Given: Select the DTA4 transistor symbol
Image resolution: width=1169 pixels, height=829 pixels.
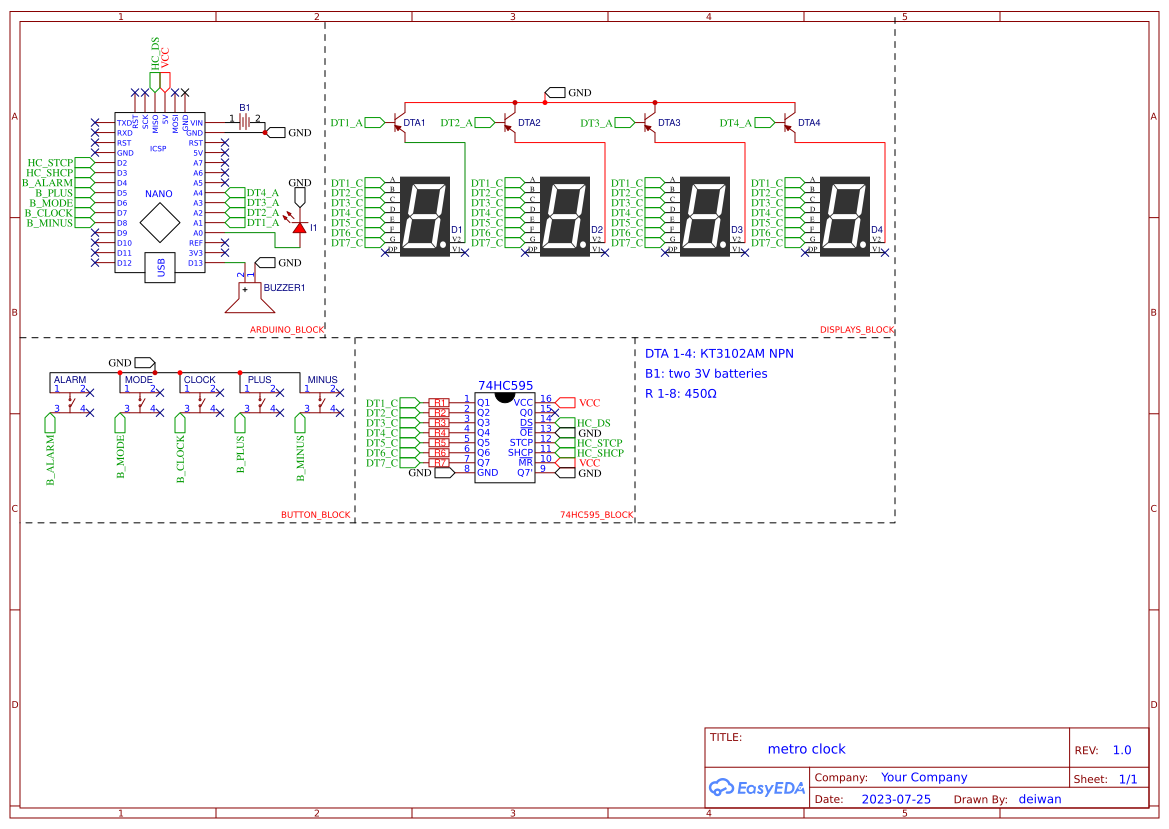Looking at the screenshot, I should coord(788,123).
